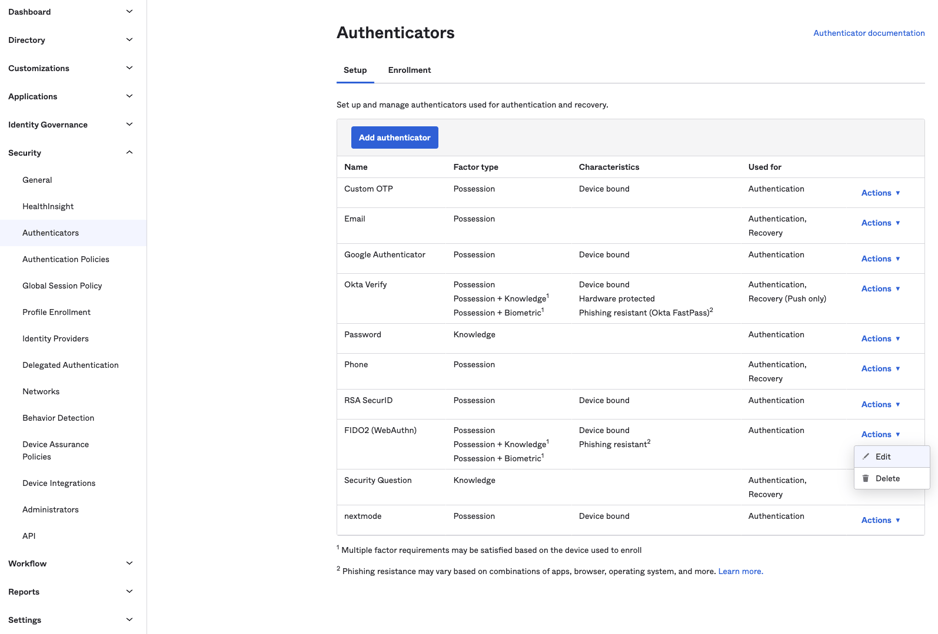Open the Authenticator documentation link
This screenshot has width=938, height=634.
868,33
